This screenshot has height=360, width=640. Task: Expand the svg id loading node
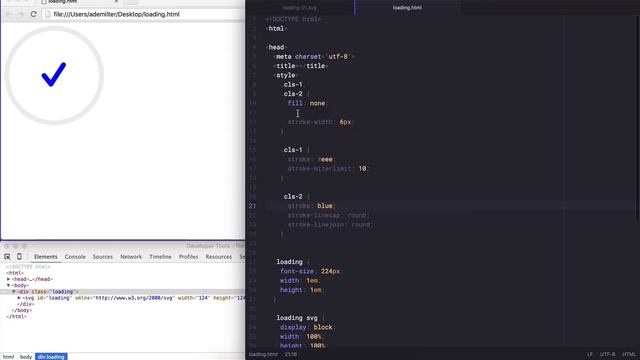click(x=19, y=298)
